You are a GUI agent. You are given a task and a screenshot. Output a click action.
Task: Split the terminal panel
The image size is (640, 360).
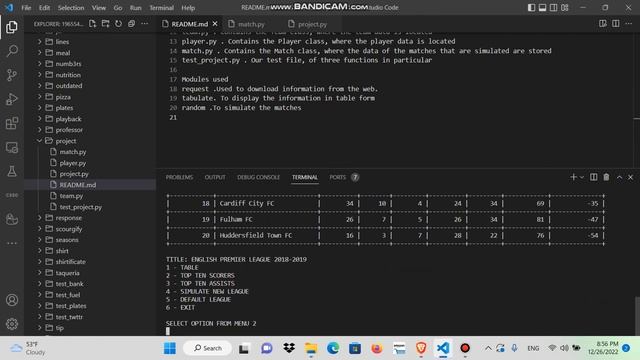[593, 177]
